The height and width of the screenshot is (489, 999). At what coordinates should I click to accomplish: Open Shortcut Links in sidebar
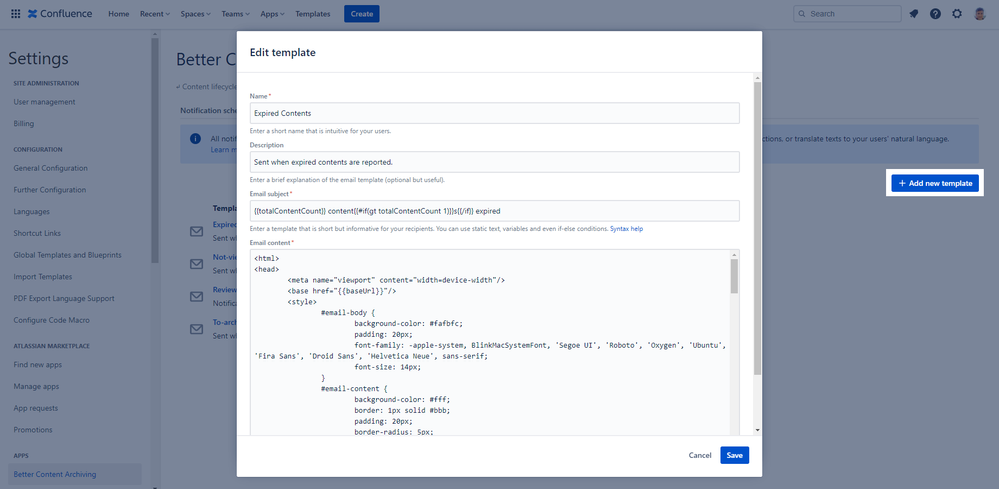coord(37,233)
